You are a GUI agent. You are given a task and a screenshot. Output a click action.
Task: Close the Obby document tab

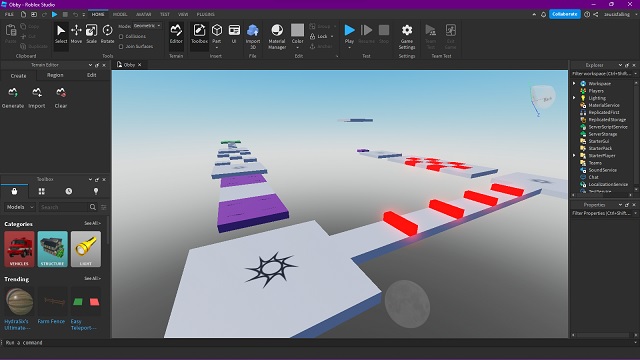[x=140, y=65]
